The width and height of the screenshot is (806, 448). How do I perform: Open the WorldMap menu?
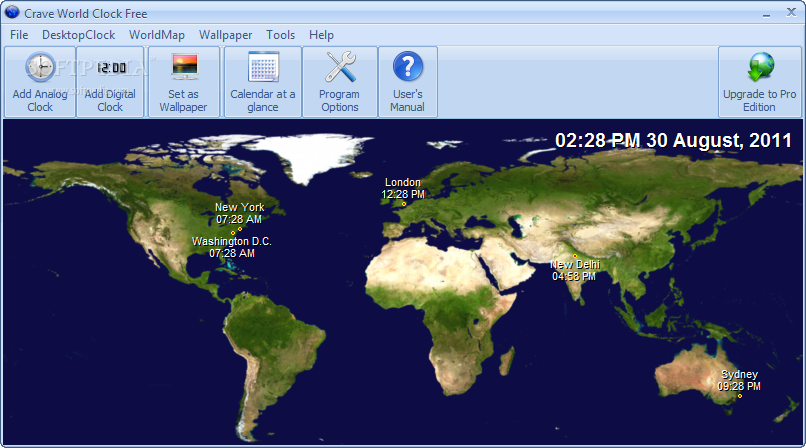tap(157, 35)
